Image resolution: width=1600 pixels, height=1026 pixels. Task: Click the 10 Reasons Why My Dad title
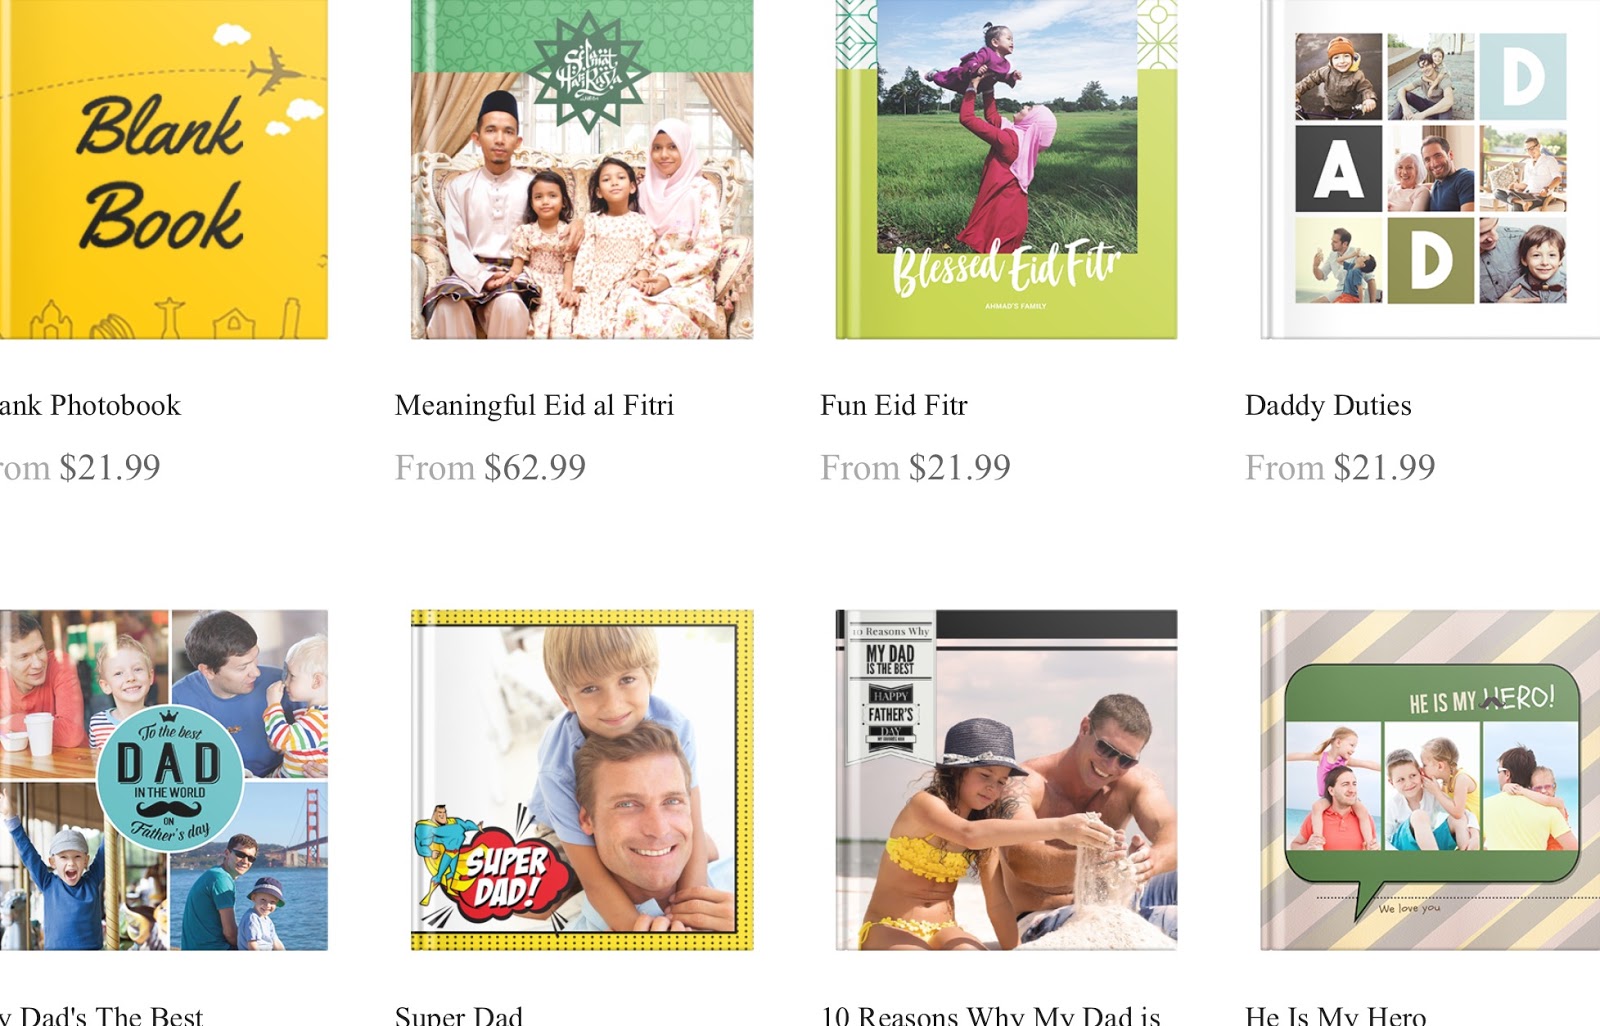pyautogui.click(x=991, y=1014)
